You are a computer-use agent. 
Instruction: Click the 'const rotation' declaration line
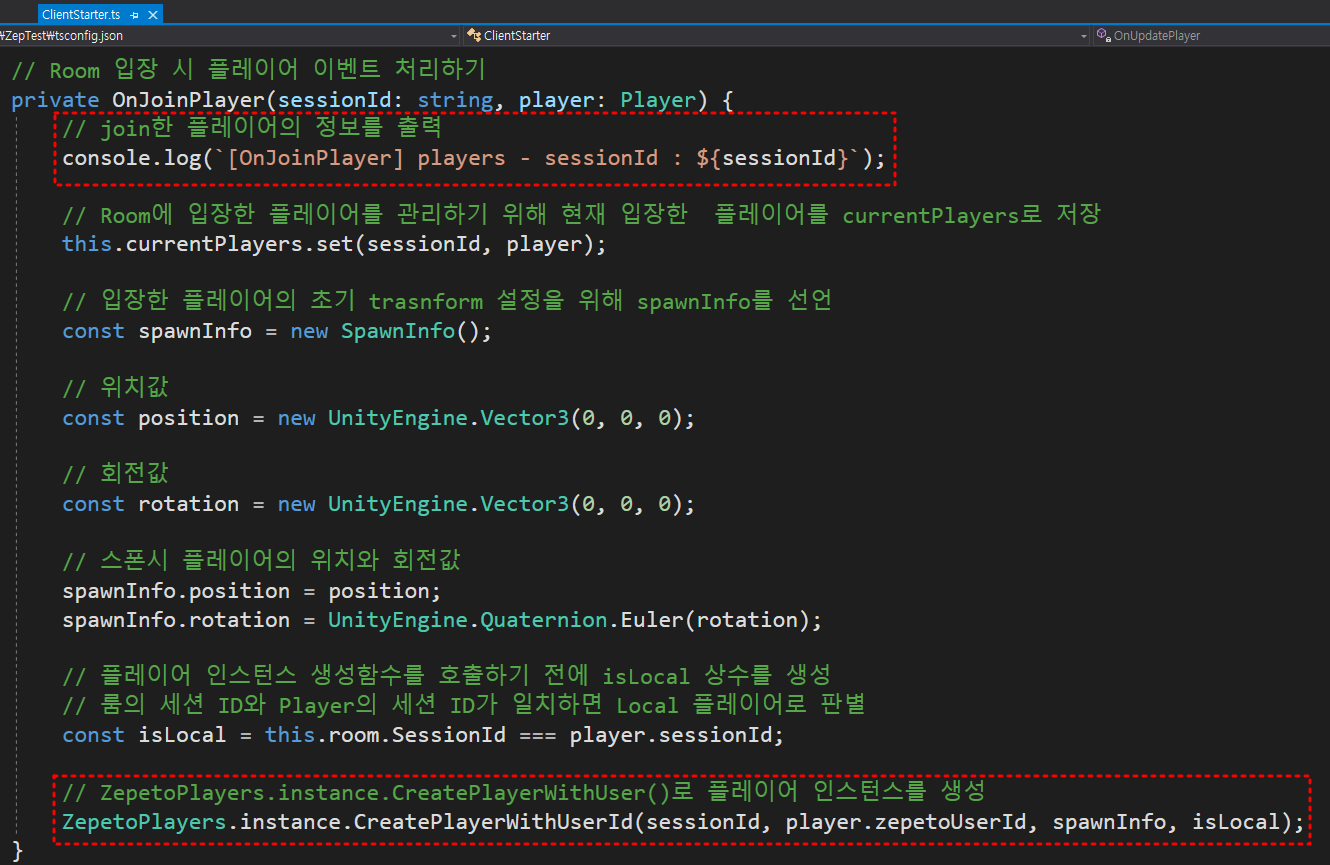[x=378, y=504]
